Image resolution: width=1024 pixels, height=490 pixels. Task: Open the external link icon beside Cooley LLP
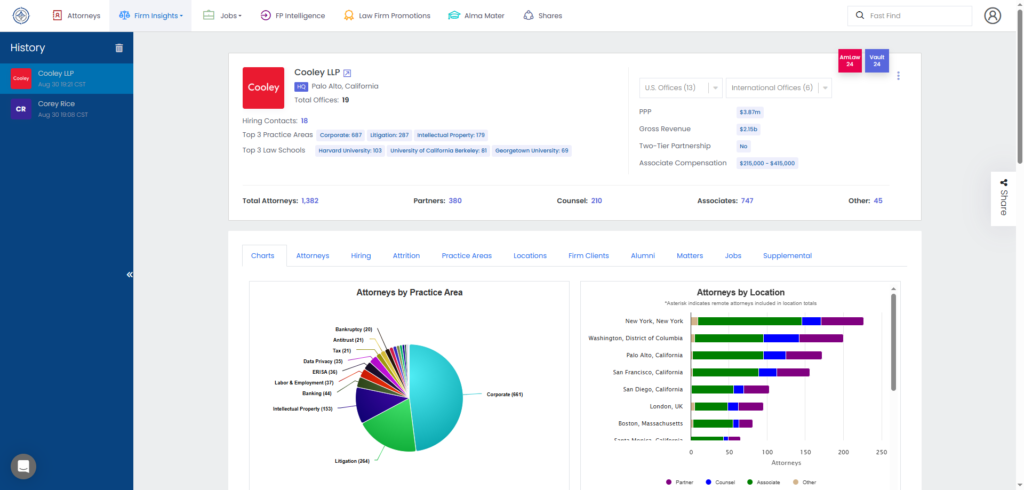point(347,73)
